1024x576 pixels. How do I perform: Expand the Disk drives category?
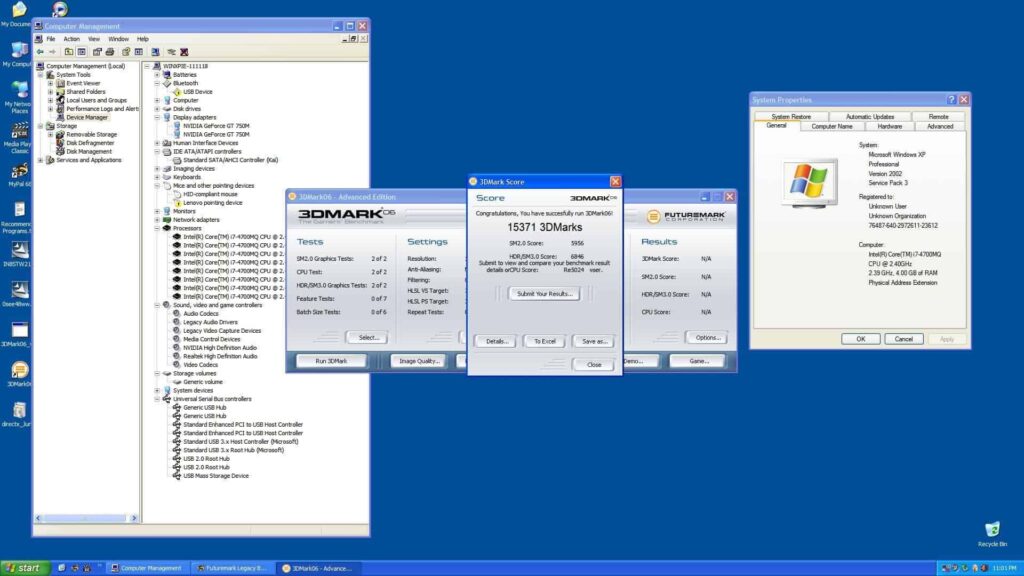(x=157, y=109)
